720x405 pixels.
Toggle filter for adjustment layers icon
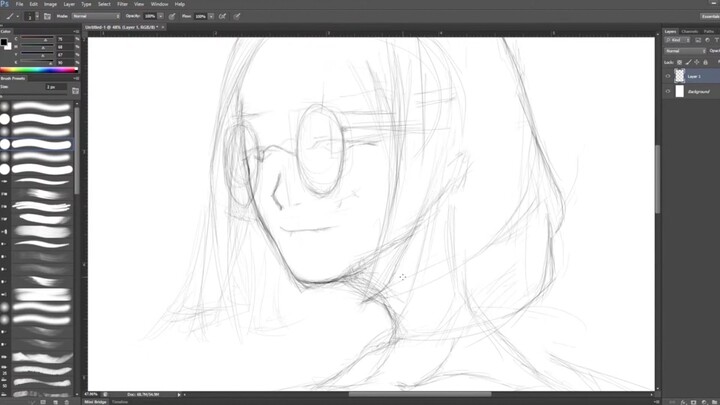[x=707, y=40]
